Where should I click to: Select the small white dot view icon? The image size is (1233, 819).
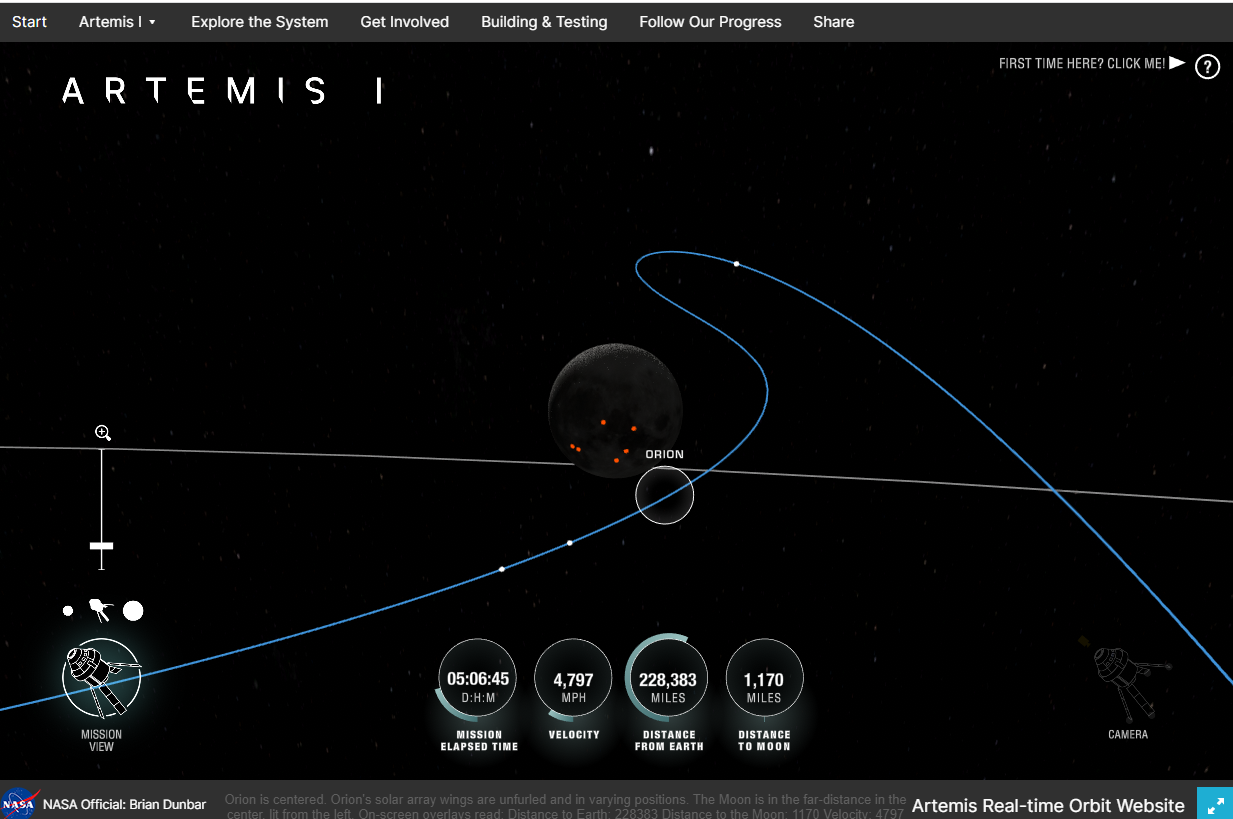click(x=68, y=610)
